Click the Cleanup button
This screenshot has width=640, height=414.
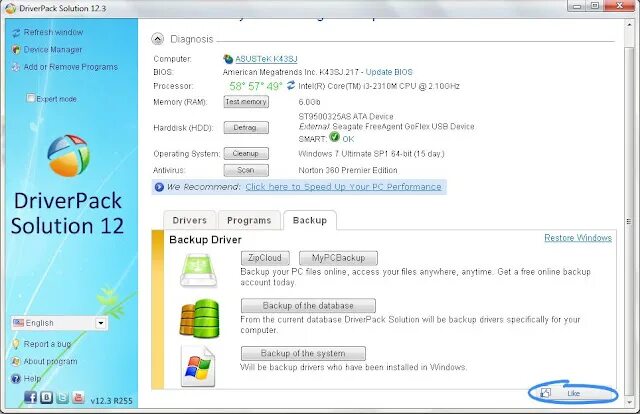pos(246,154)
